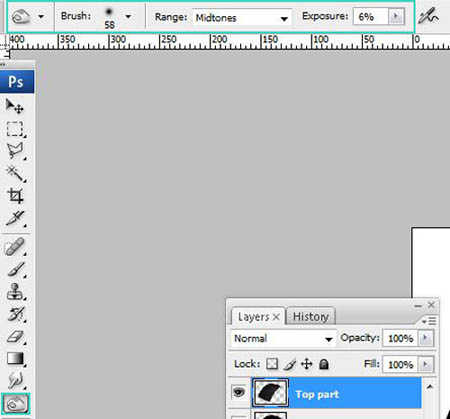Close the Layers panel window

click(x=431, y=305)
